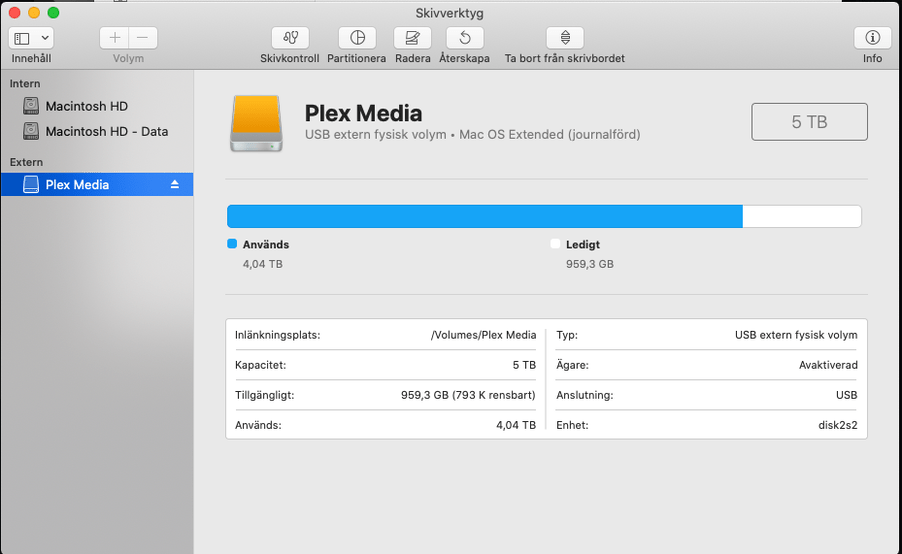Select Plex Media external drive
The image size is (902, 554).
tap(97, 185)
